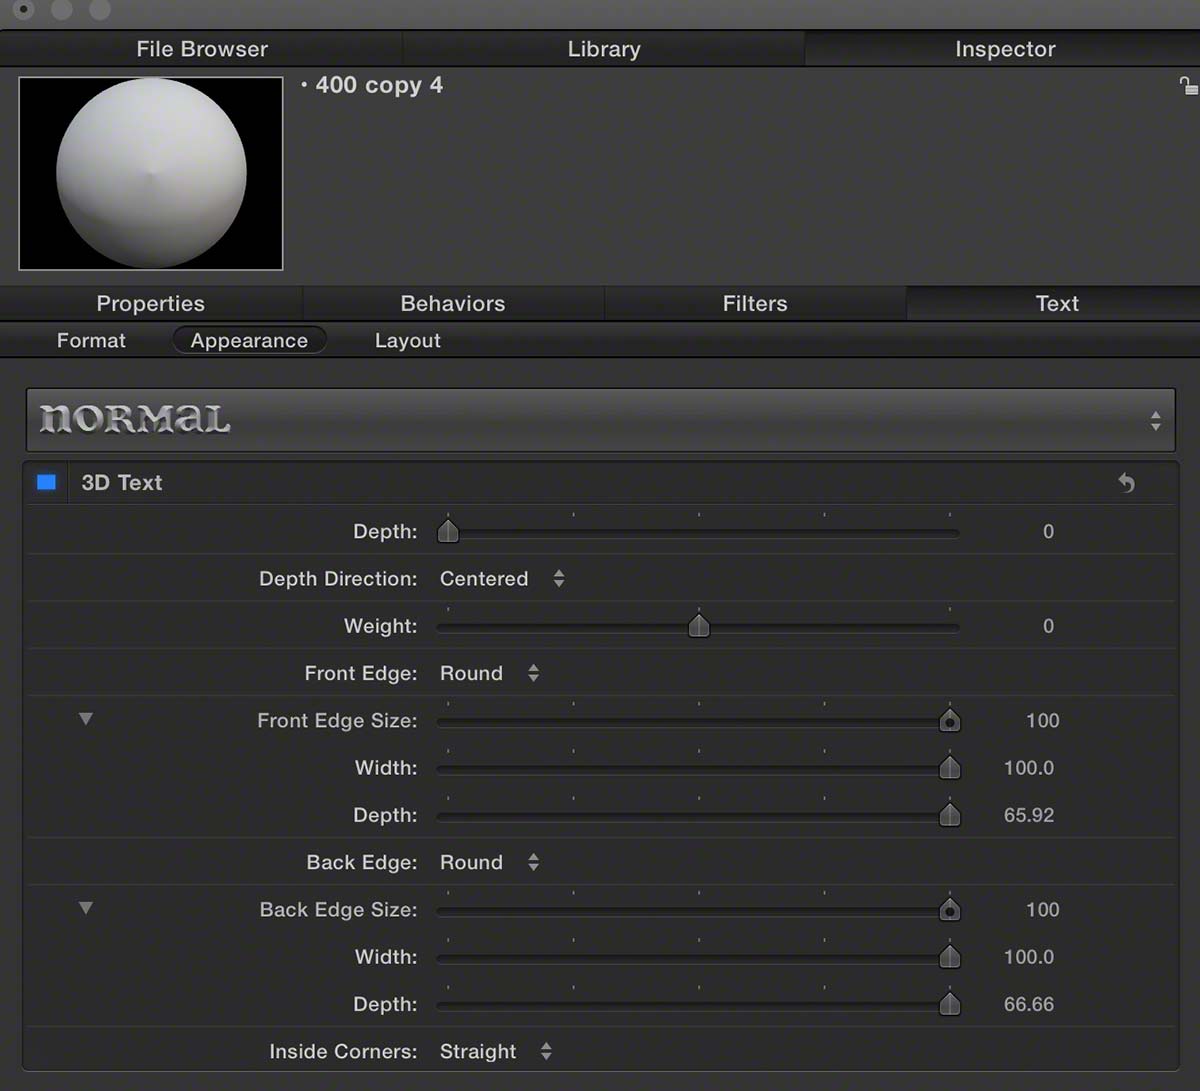The width and height of the screenshot is (1200, 1091).
Task: Click the 3D Text Depth slider handle
Action: point(448,531)
